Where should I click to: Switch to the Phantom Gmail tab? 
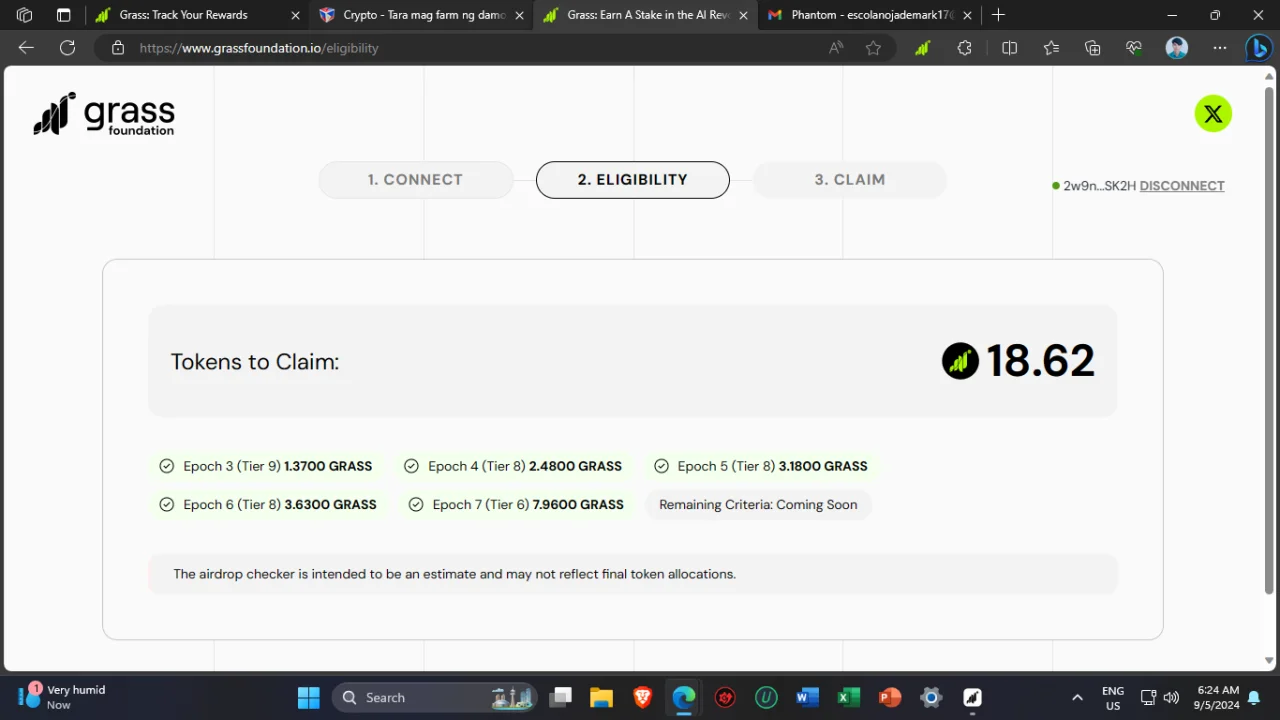click(x=869, y=15)
